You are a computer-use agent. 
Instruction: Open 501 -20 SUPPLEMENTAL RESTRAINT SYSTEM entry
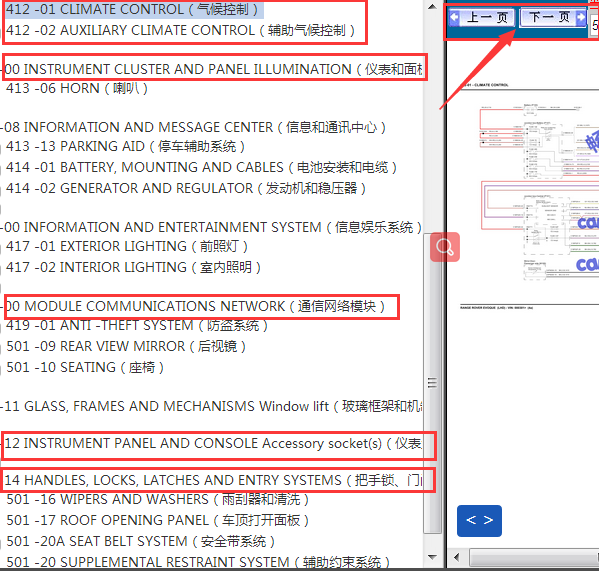click(198, 562)
